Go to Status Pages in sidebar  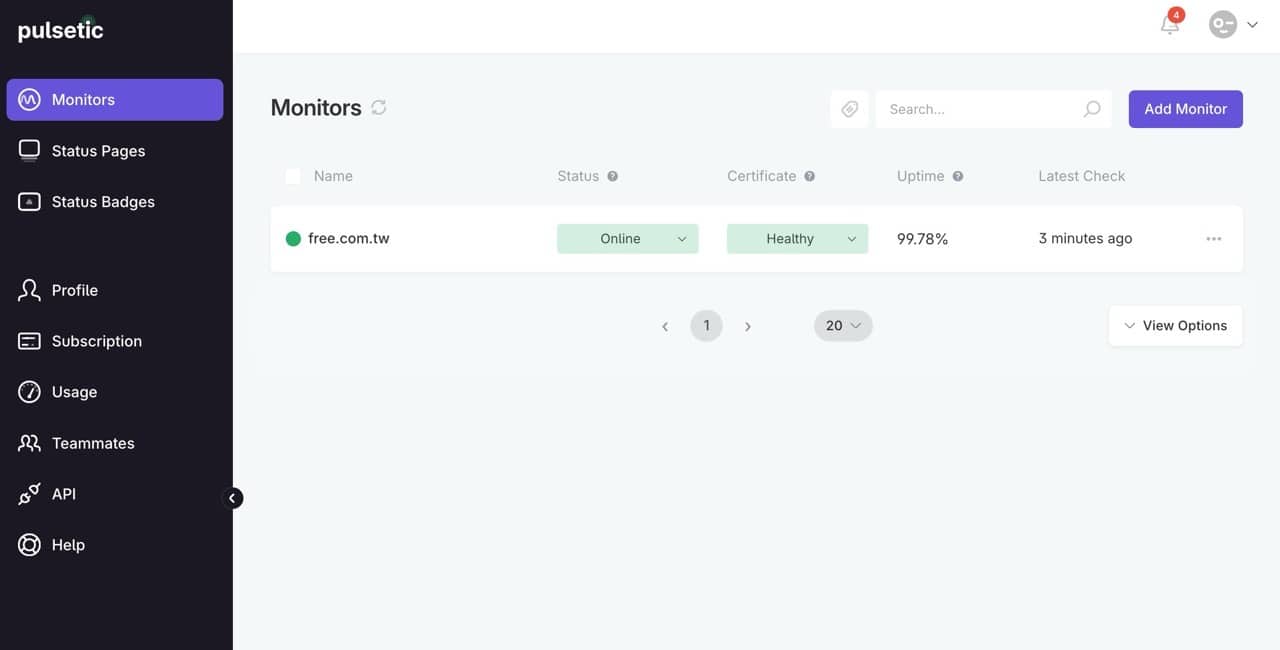[x=98, y=151]
